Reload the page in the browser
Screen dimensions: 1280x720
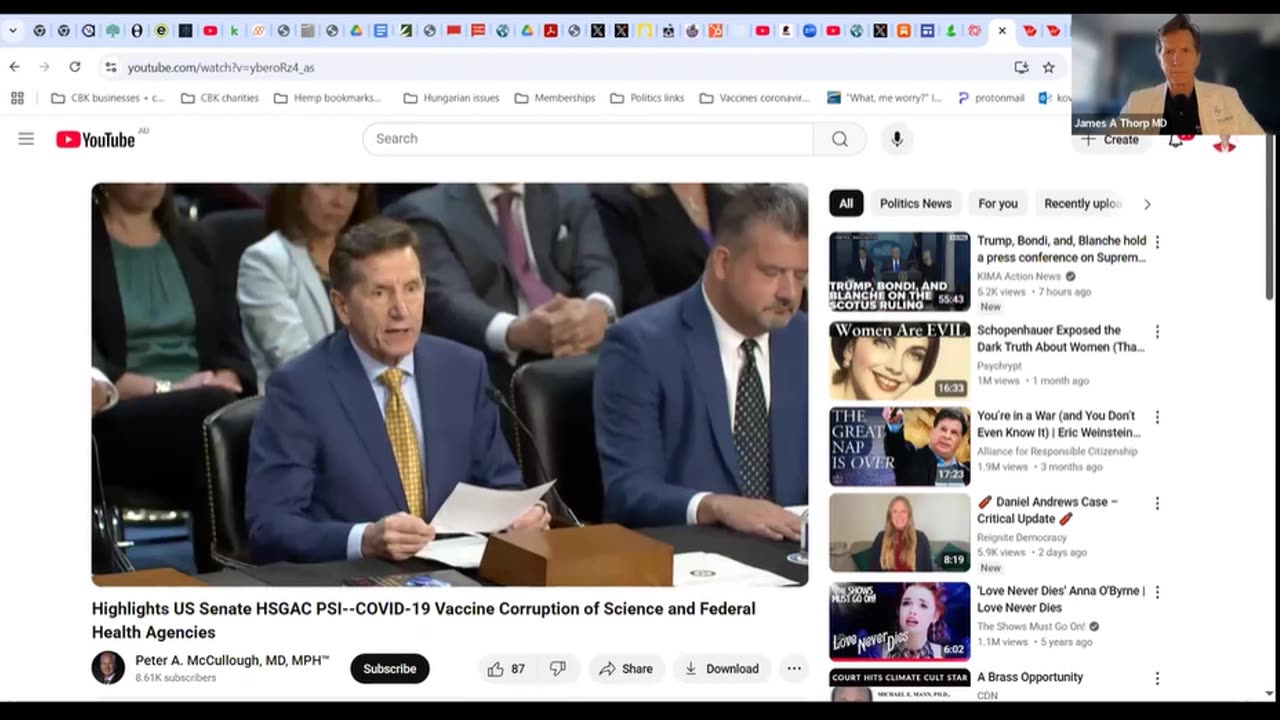74,67
